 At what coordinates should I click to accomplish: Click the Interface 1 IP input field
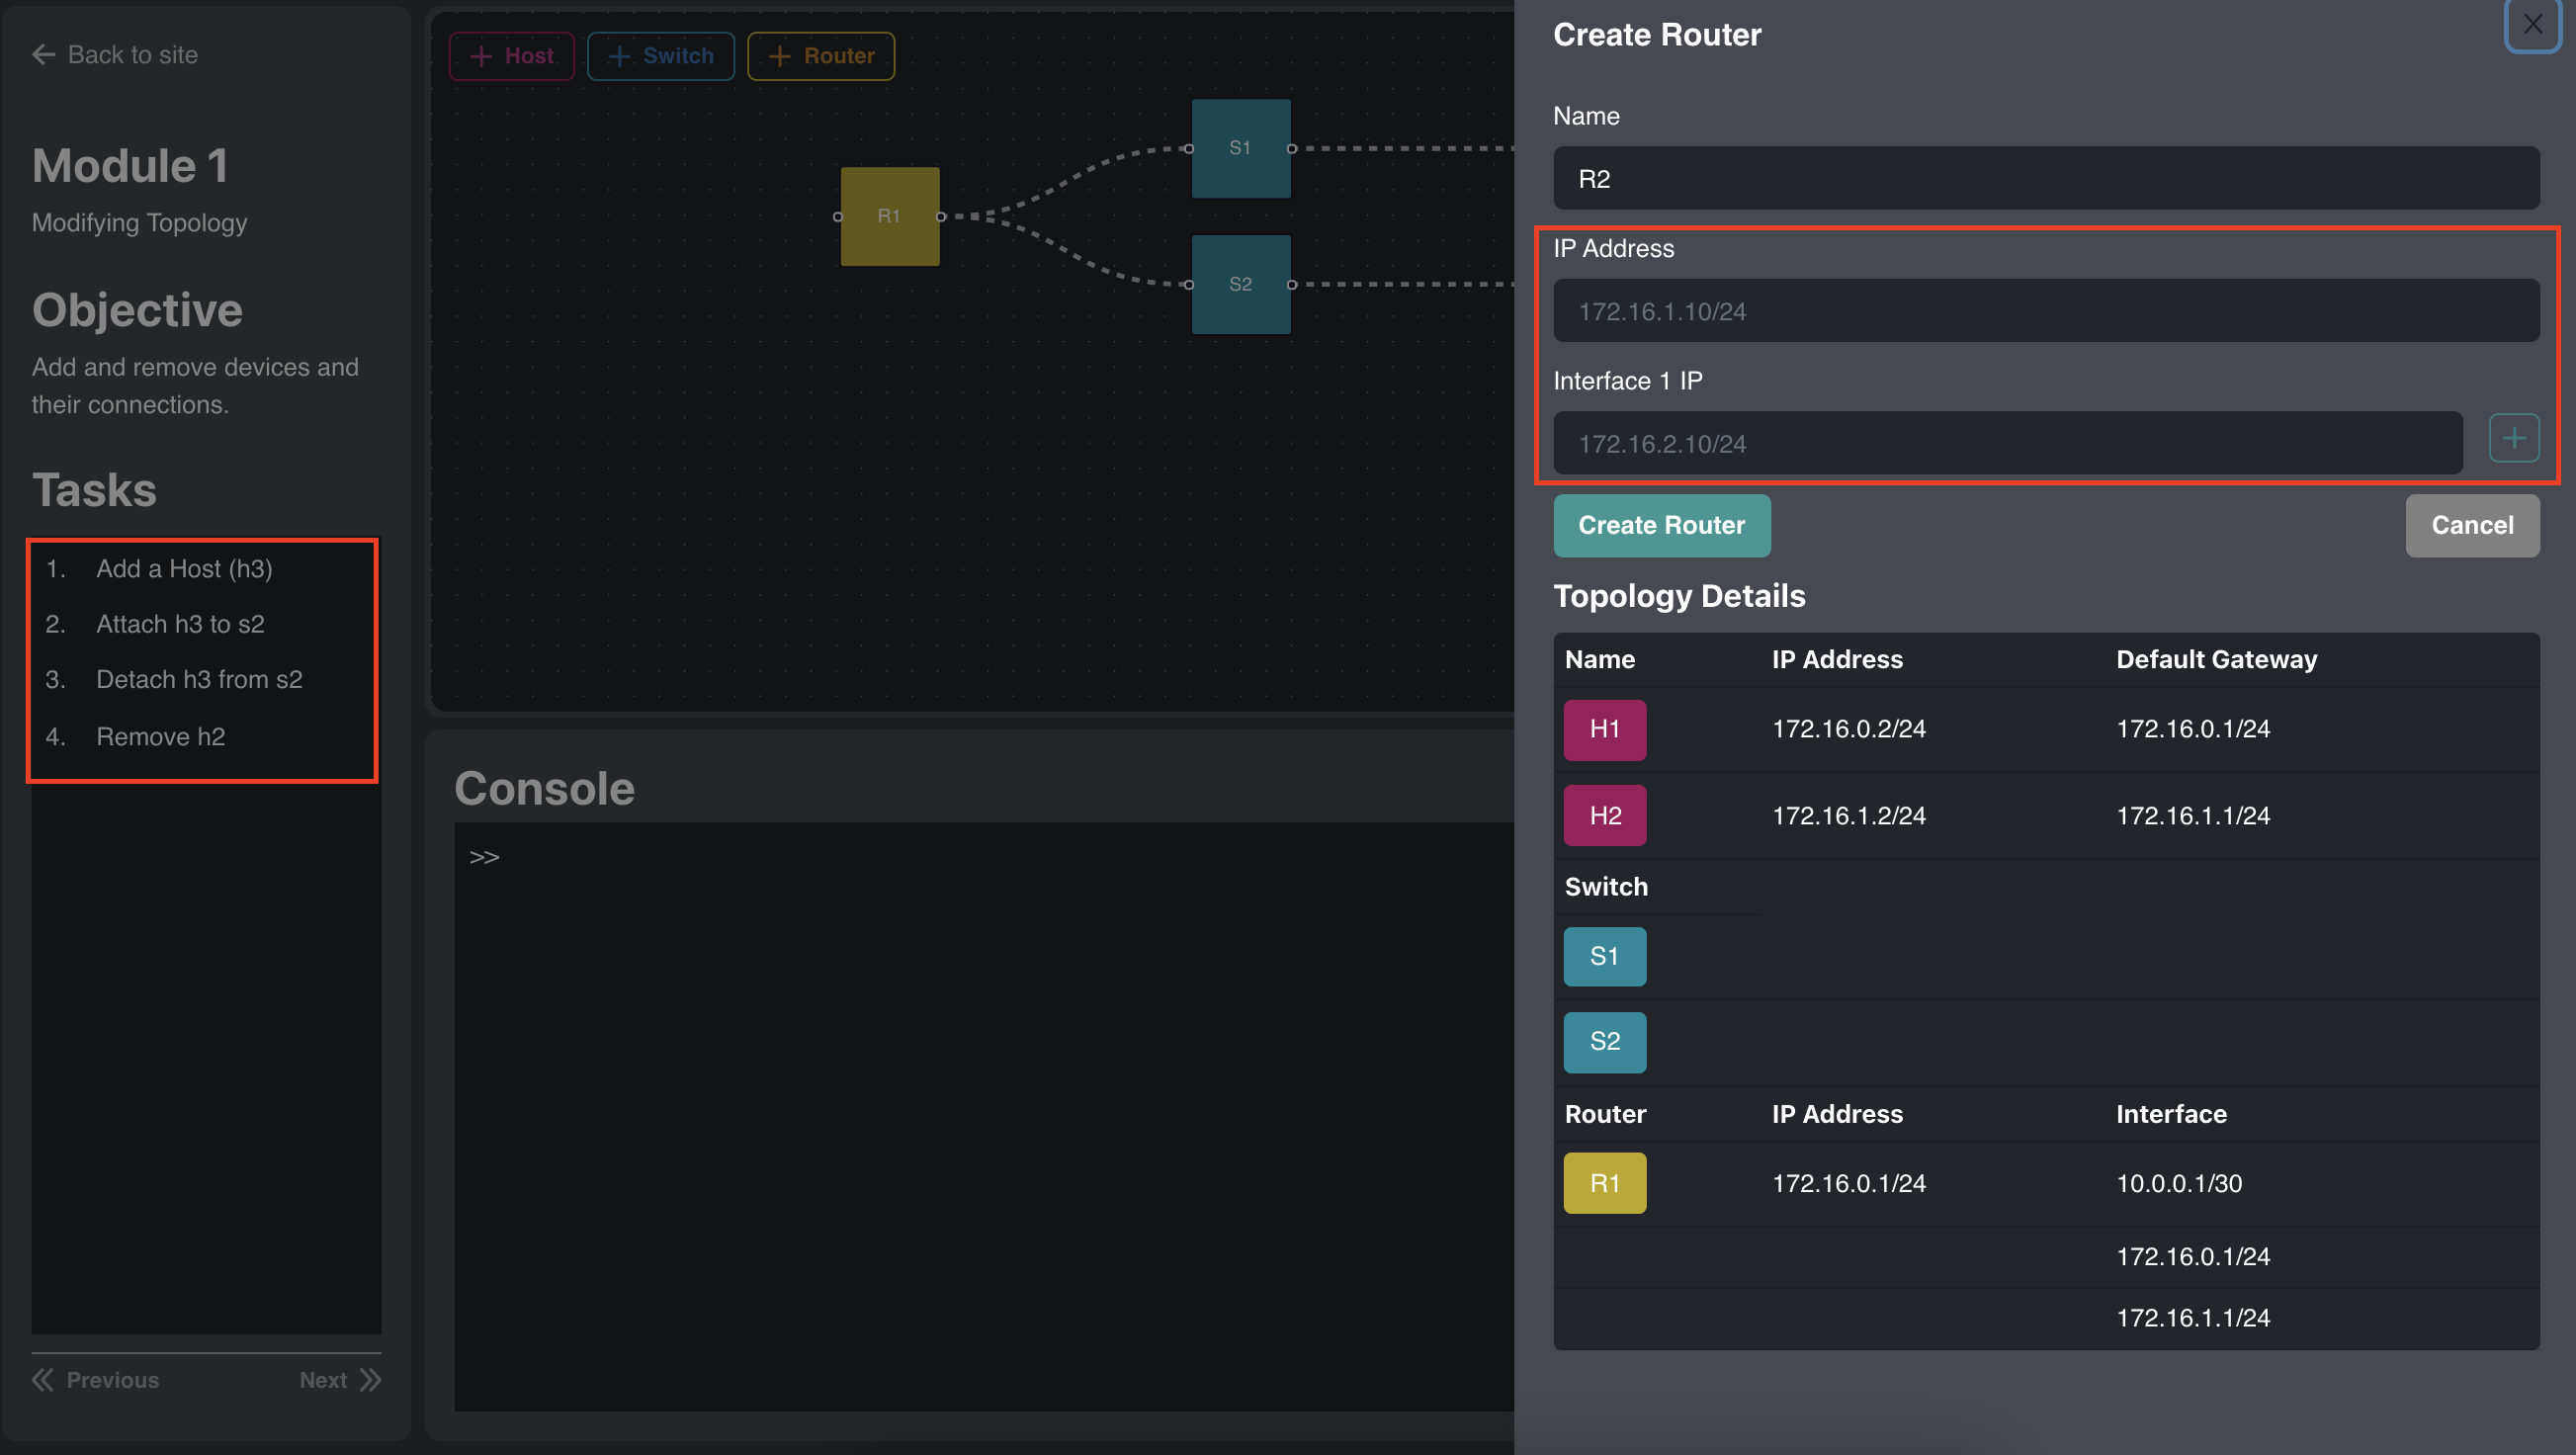point(2007,444)
